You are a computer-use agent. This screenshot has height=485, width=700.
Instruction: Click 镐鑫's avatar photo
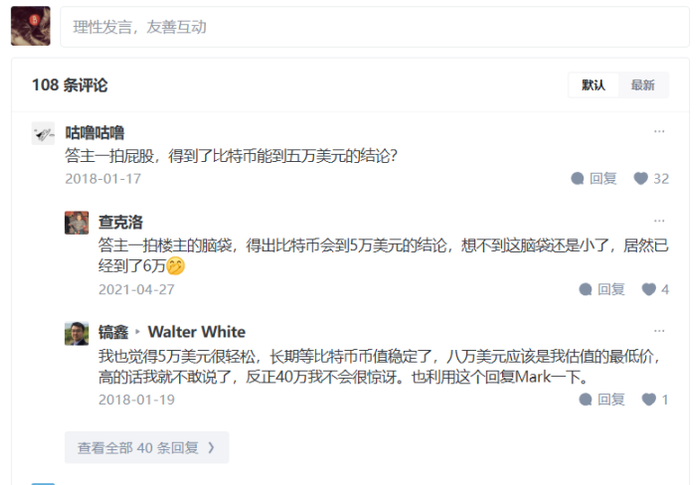coord(77,334)
